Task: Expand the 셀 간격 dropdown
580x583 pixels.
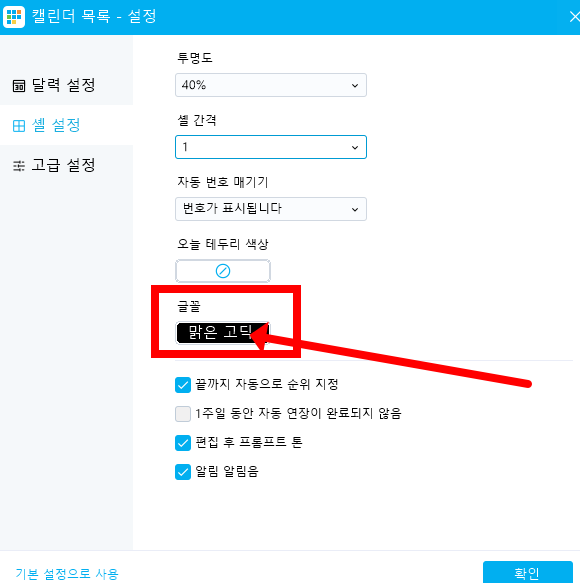Action: pyautogui.click(x=271, y=147)
